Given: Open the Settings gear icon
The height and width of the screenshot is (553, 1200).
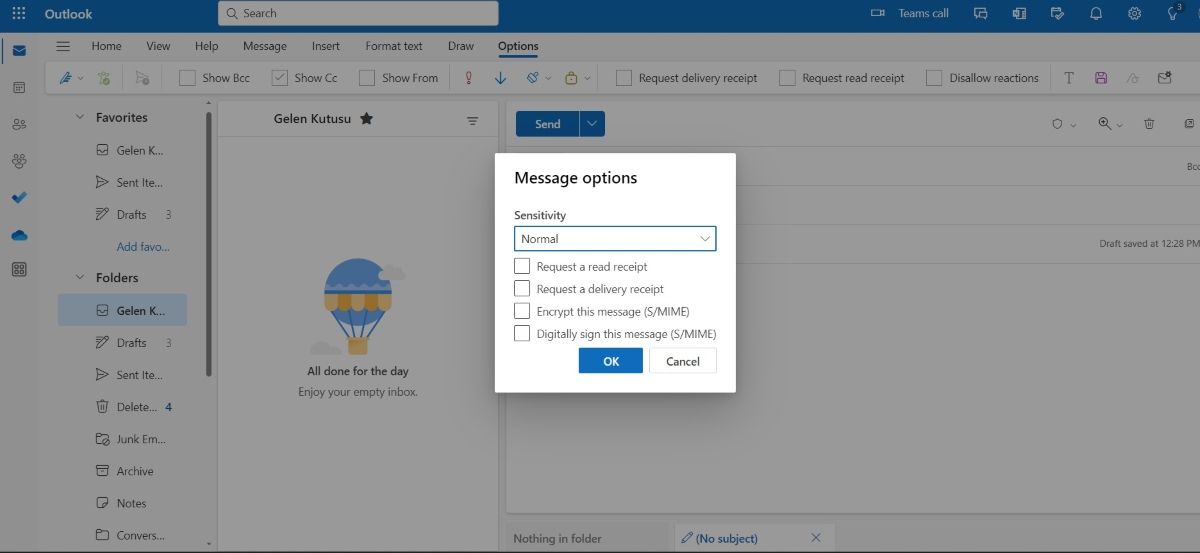Looking at the screenshot, I should tap(1134, 14).
